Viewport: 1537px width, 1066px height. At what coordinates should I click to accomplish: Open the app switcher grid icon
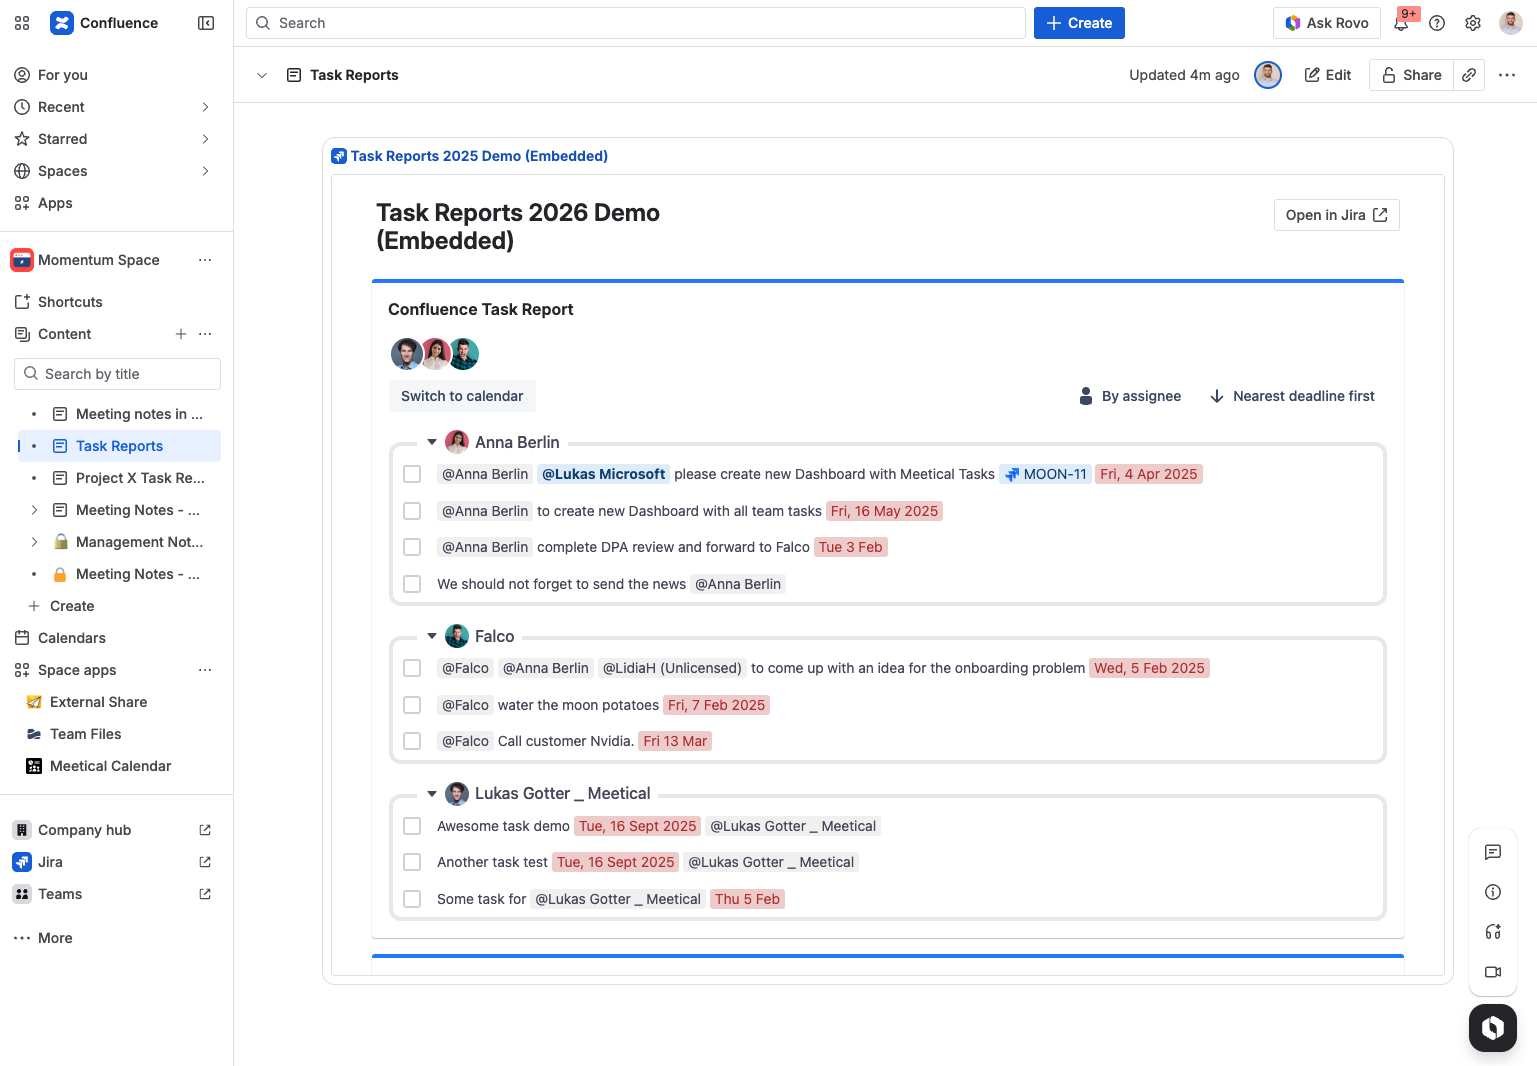pyautogui.click(x=22, y=23)
